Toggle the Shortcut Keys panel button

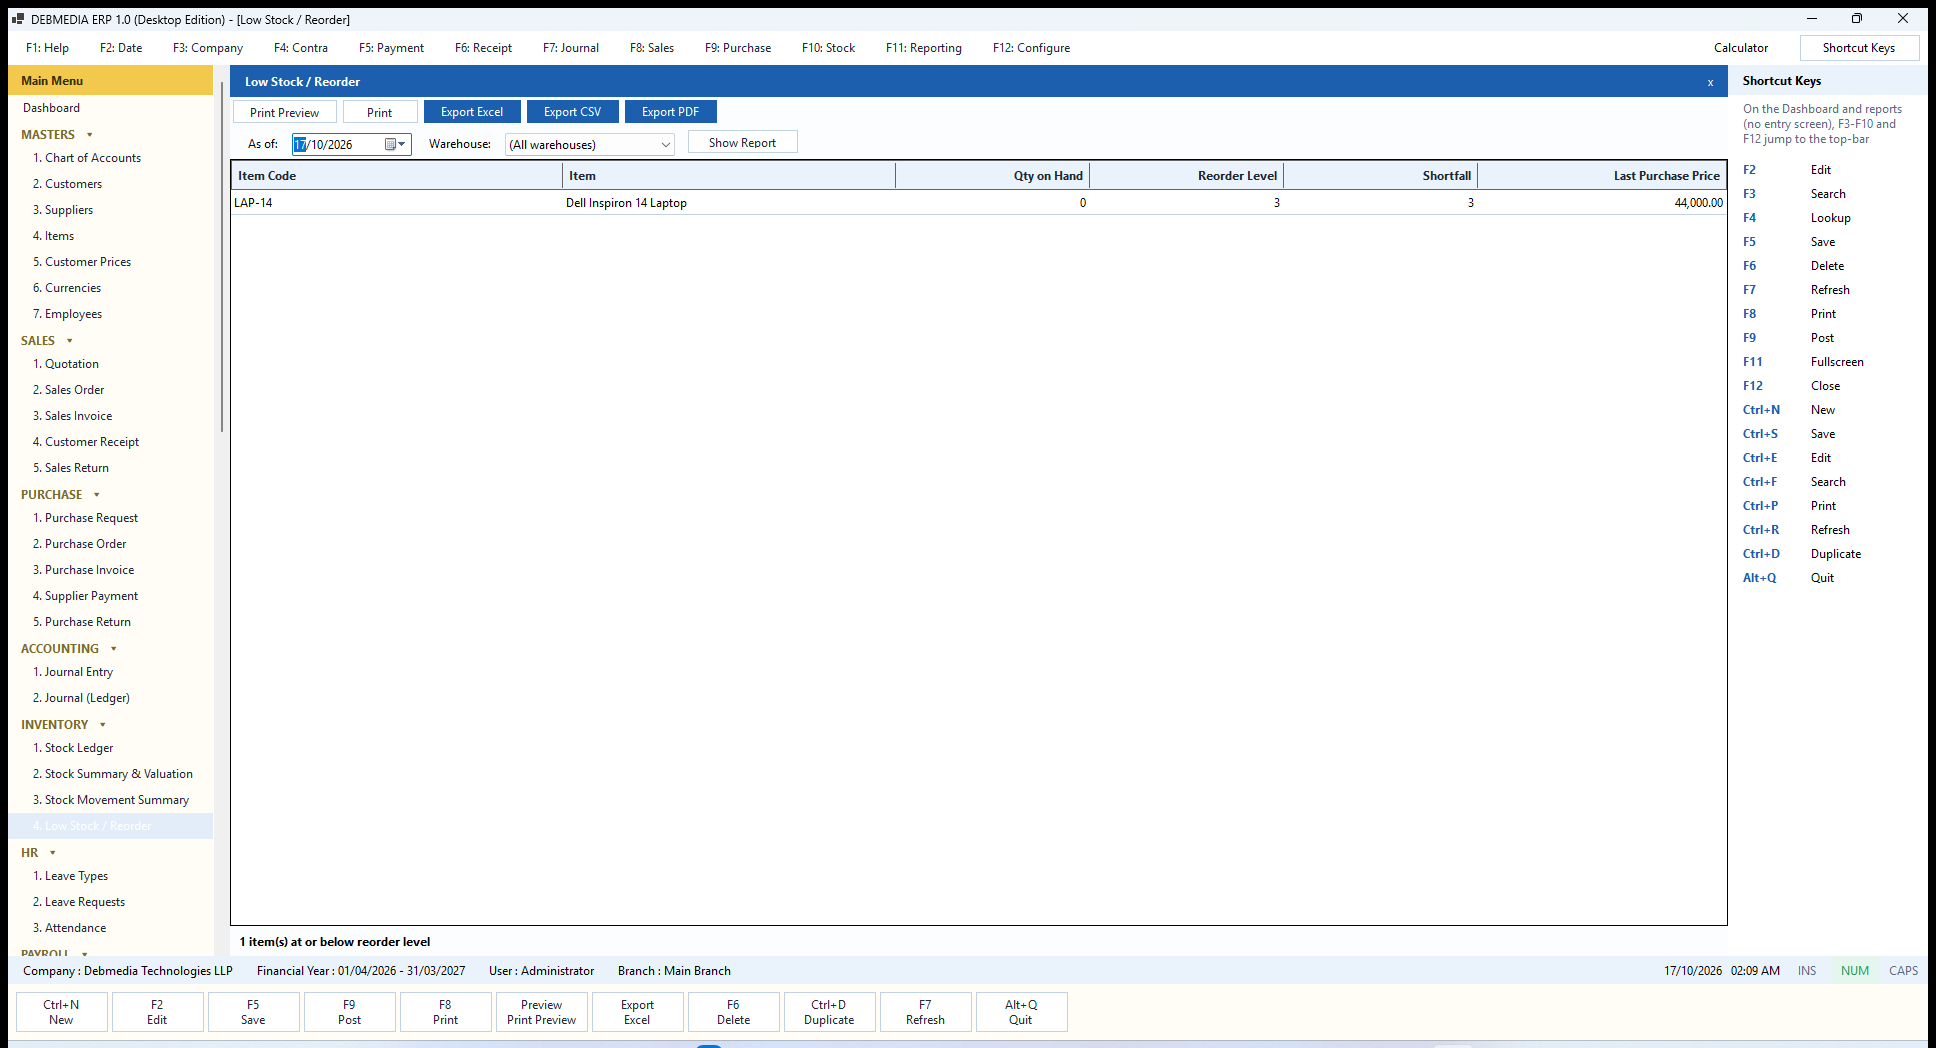coord(1859,48)
